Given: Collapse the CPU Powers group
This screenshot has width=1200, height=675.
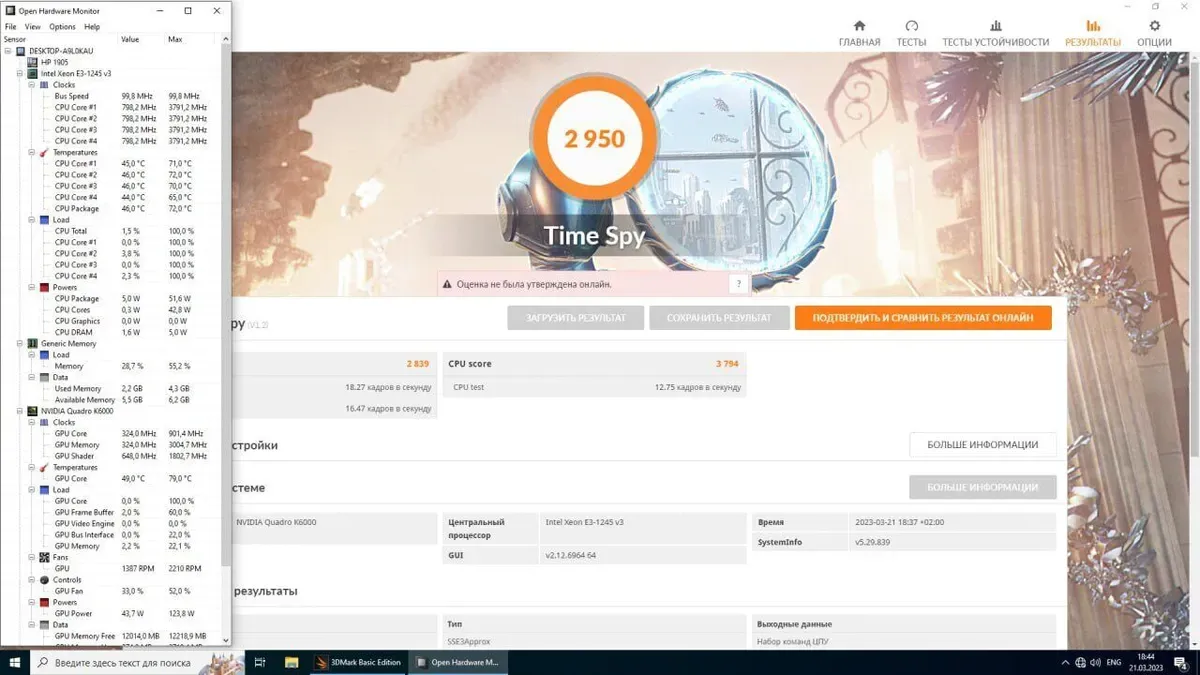Looking at the screenshot, I should tap(31, 287).
